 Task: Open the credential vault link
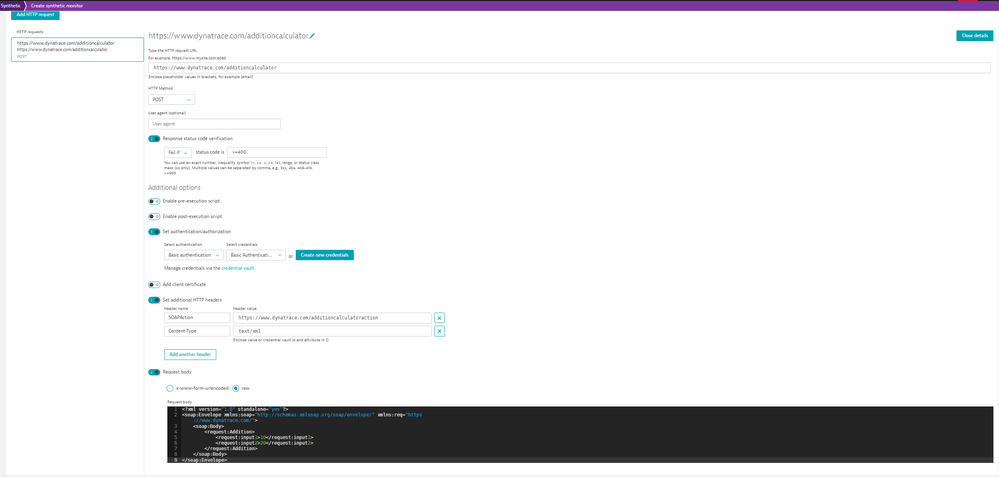pyautogui.click(x=238, y=268)
